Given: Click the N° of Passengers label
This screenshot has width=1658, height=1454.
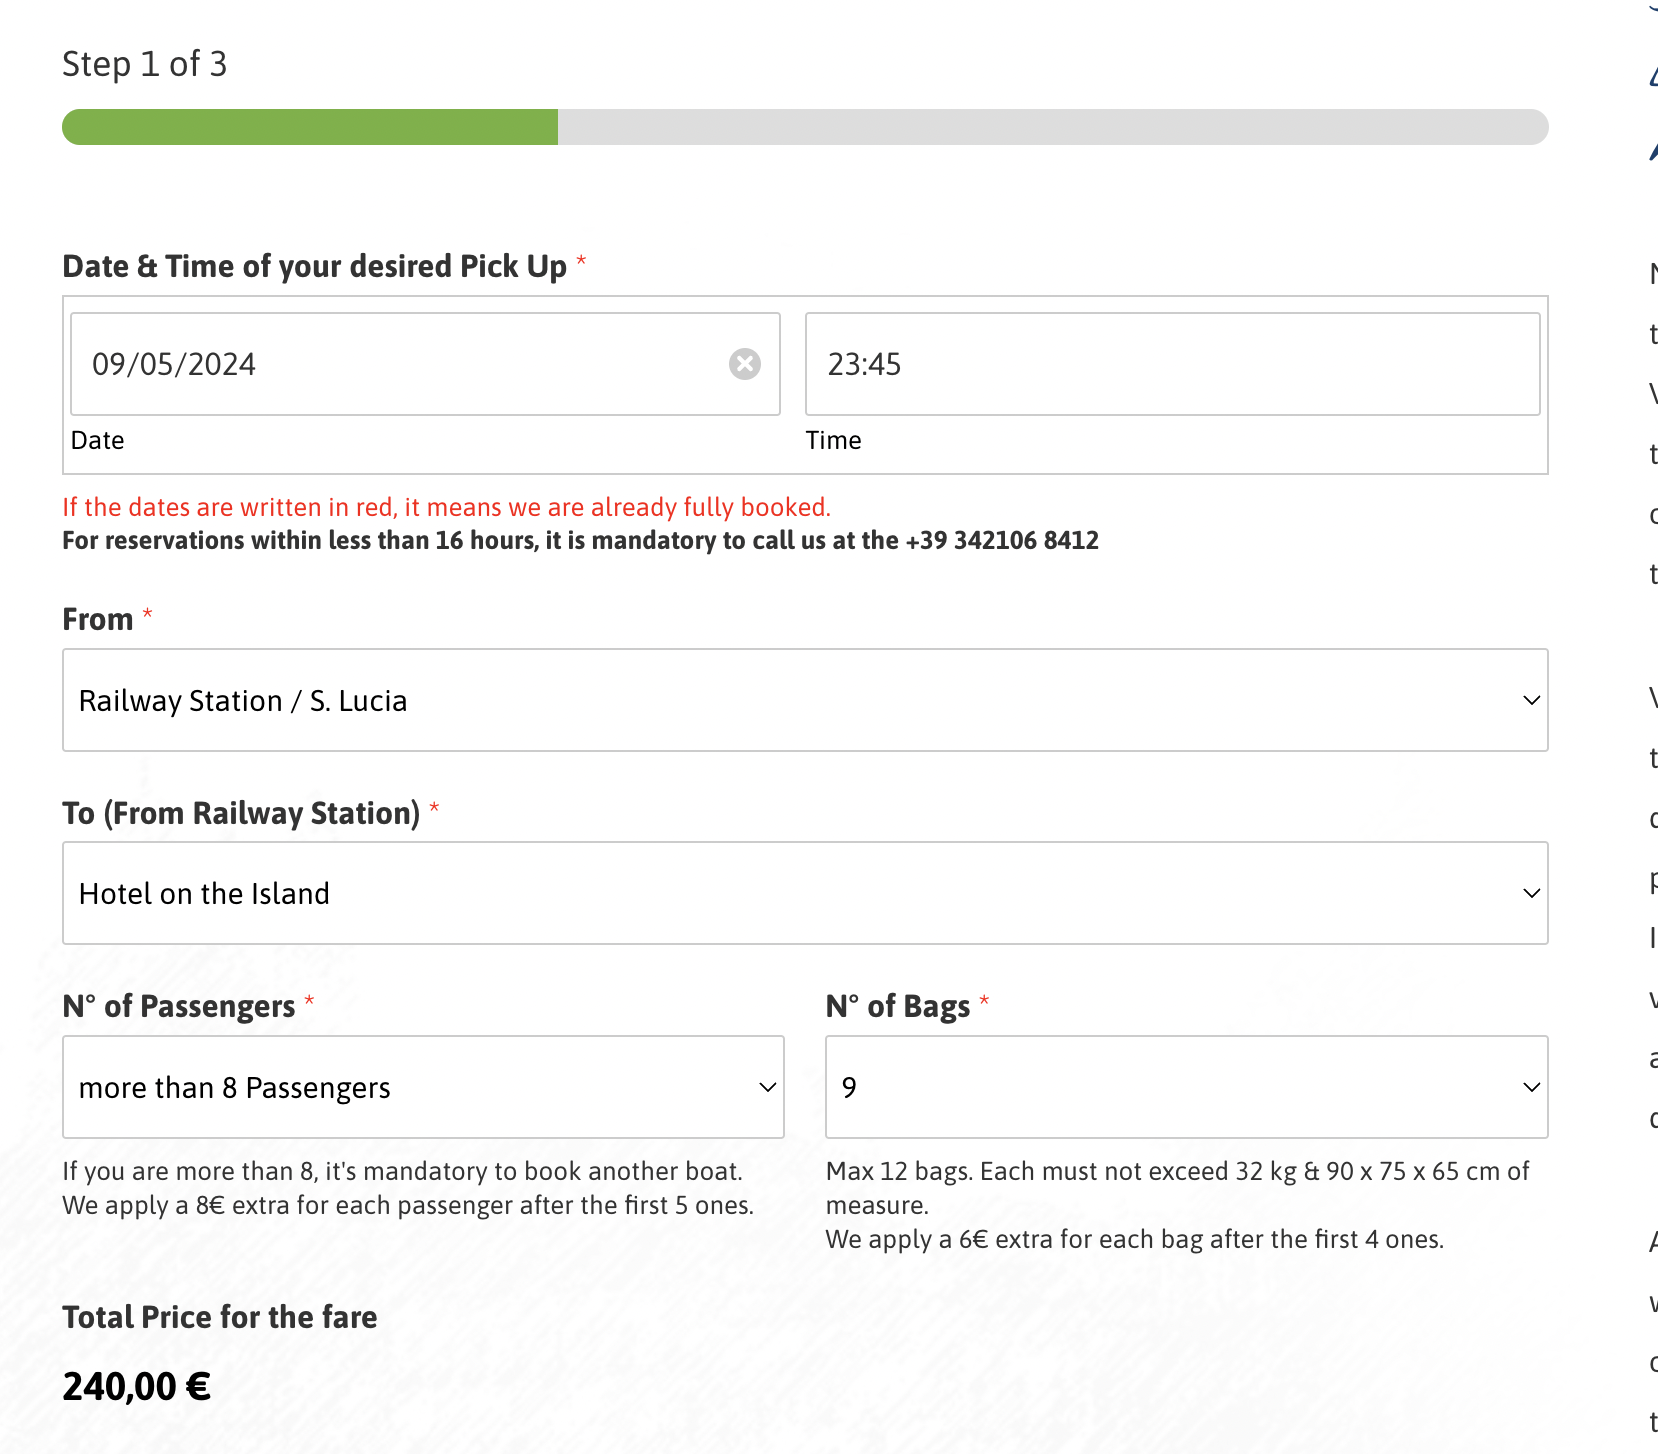Looking at the screenshot, I should pyautogui.click(x=179, y=1006).
